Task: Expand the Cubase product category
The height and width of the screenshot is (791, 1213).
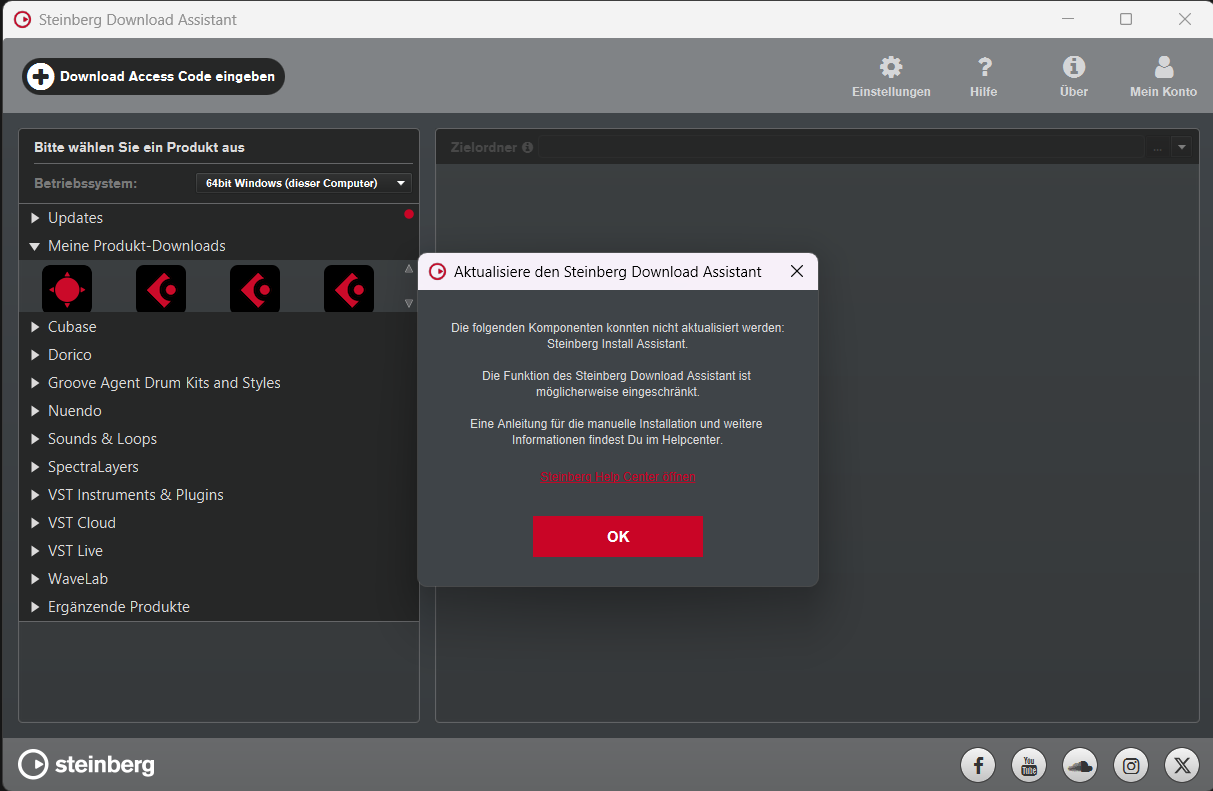Action: click(36, 327)
